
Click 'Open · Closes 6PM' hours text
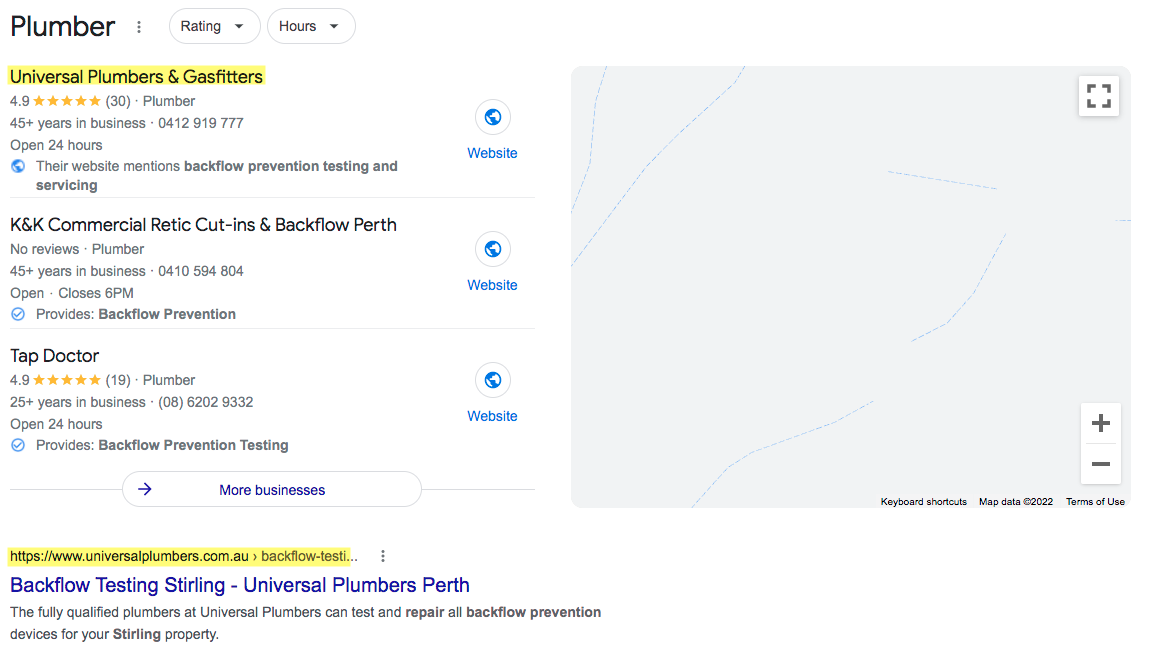(x=72, y=293)
